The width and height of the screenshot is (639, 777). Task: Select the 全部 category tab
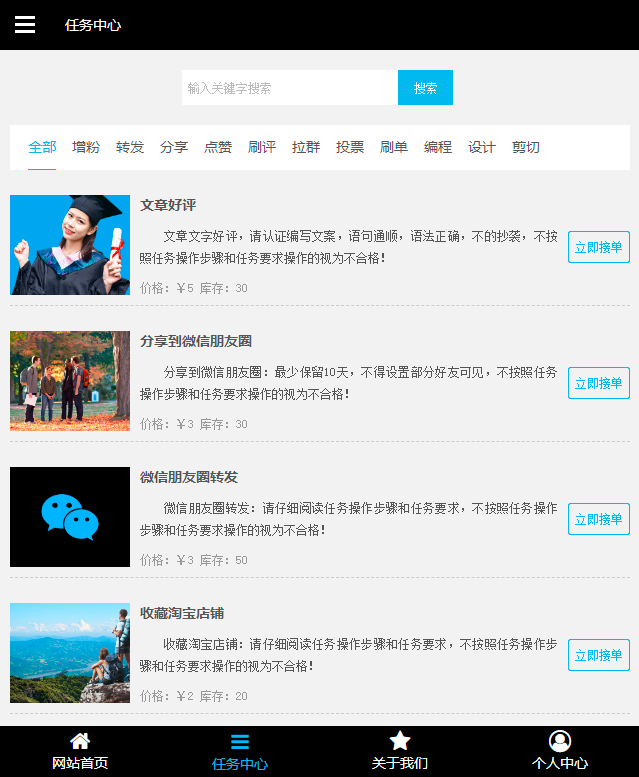click(42, 147)
